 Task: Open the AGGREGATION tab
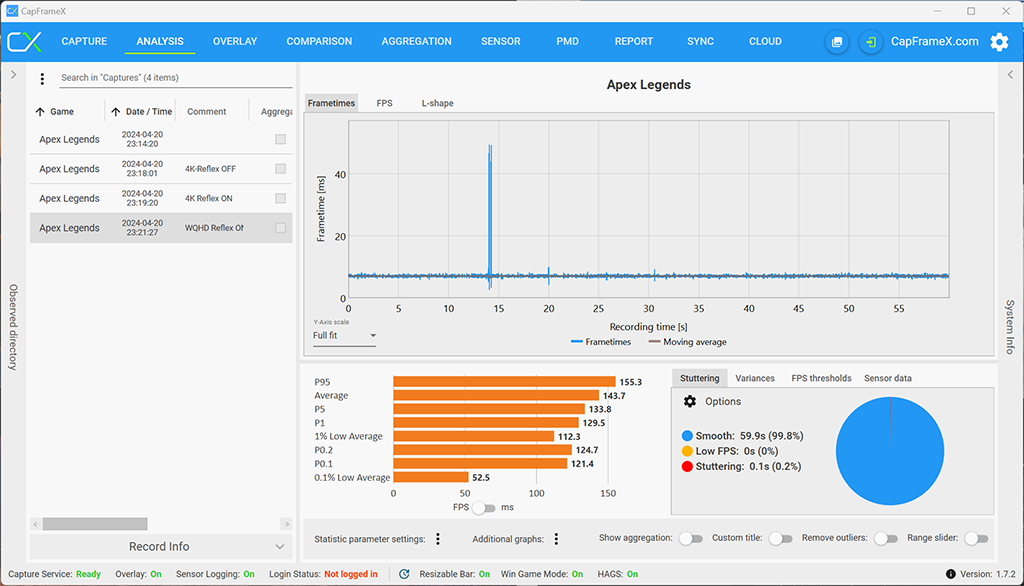(x=417, y=41)
